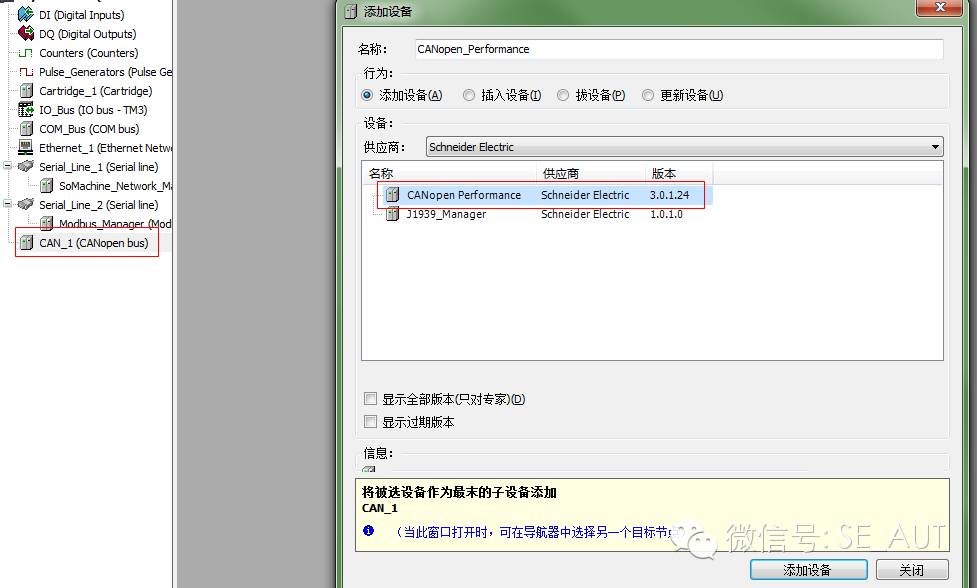977x588 pixels.
Task: Click the Pulse_Generators node icon
Action: [26, 72]
